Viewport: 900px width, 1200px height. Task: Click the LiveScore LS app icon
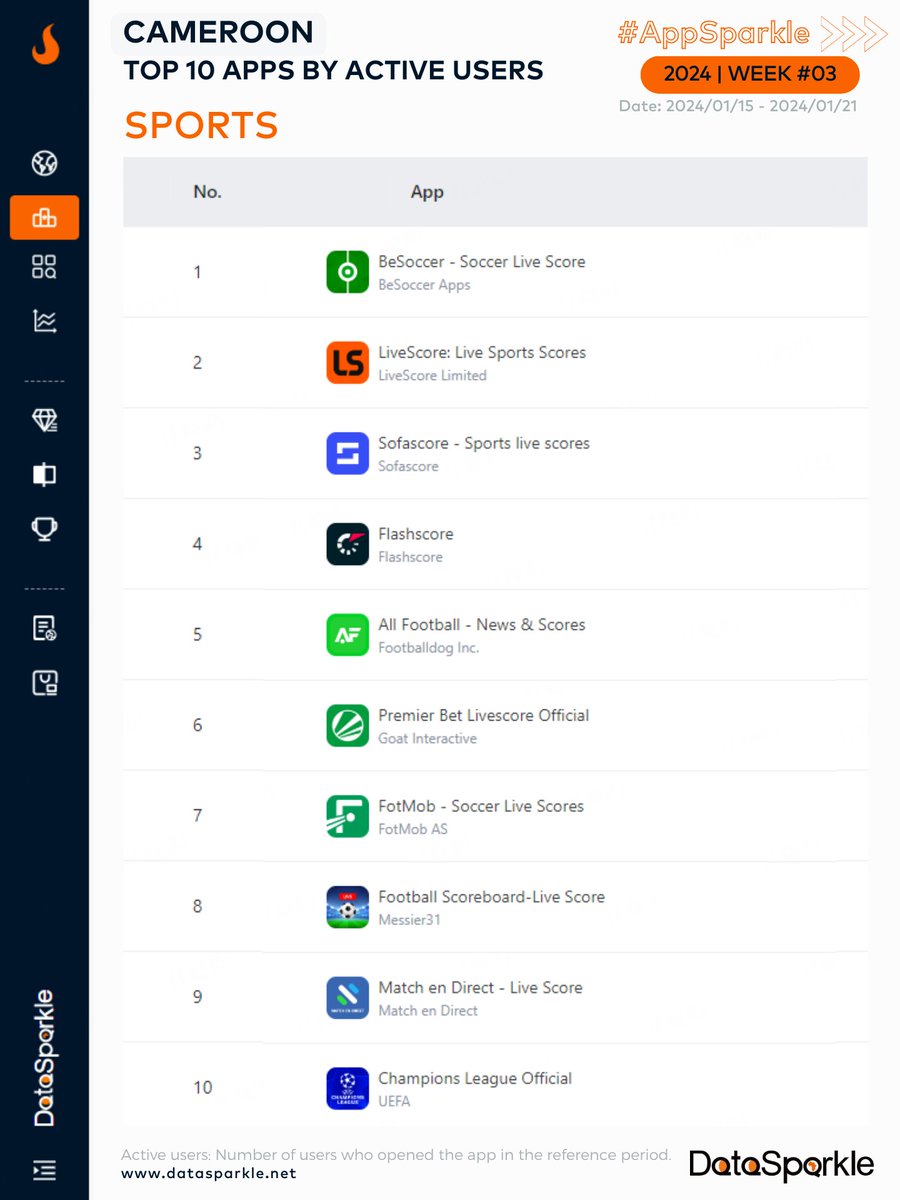[x=348, y=363]
